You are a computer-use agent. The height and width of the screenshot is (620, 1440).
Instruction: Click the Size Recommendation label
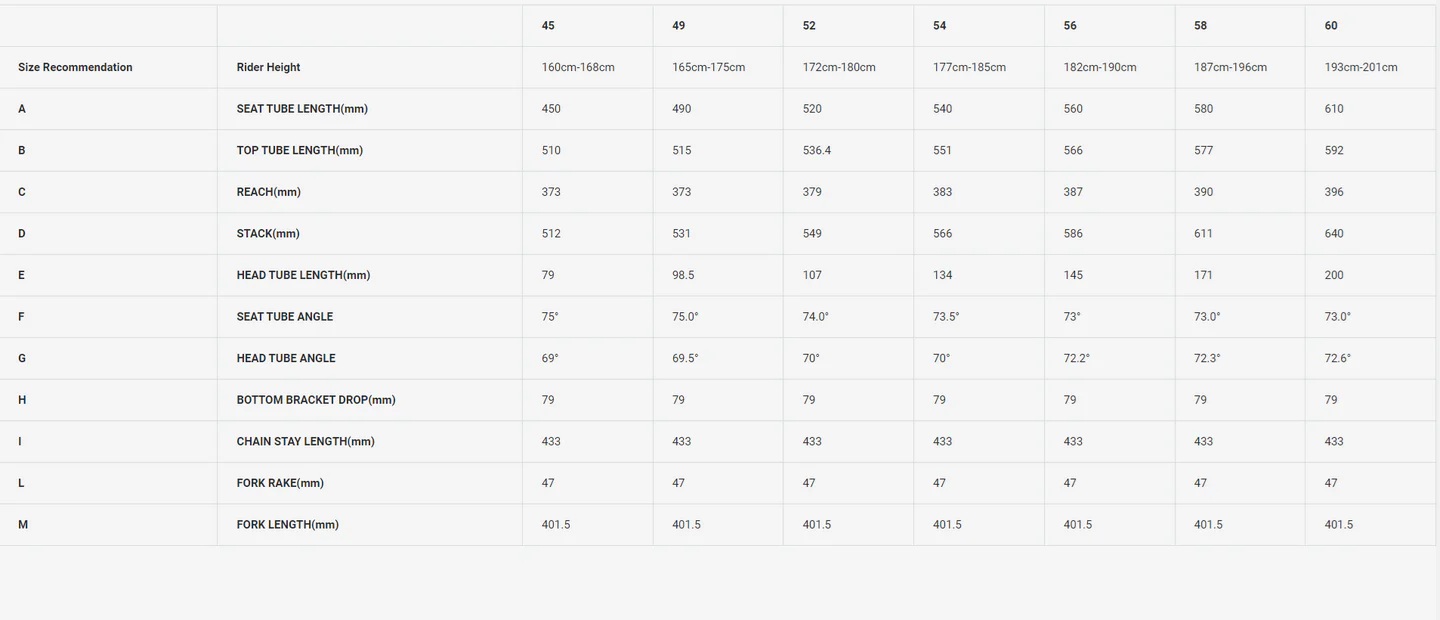point(75,68)
